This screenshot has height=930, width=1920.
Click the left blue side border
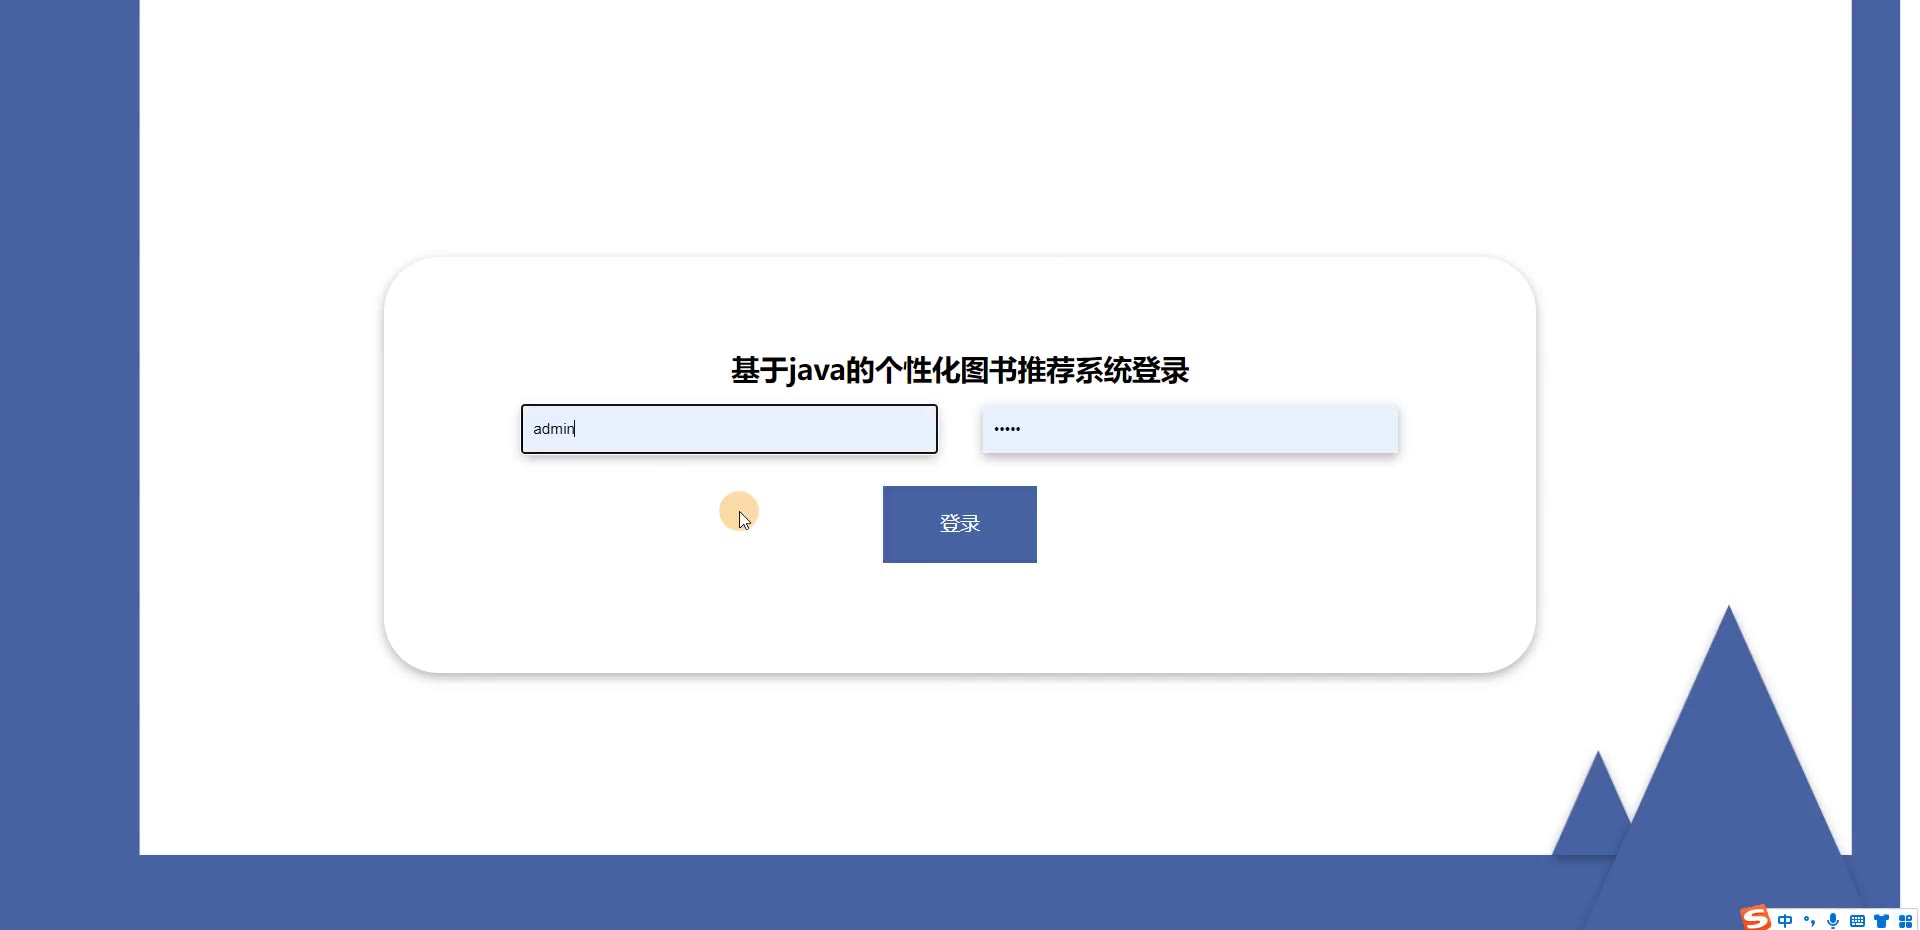pos(69,430)
